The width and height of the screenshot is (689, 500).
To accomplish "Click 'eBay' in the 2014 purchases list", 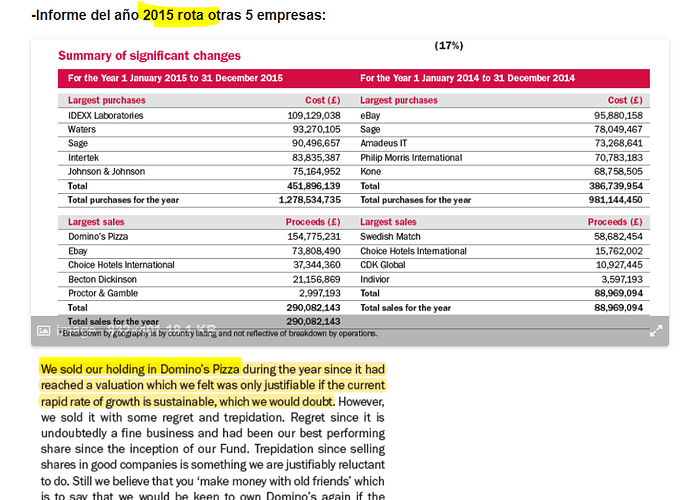I will coord(370,116).
